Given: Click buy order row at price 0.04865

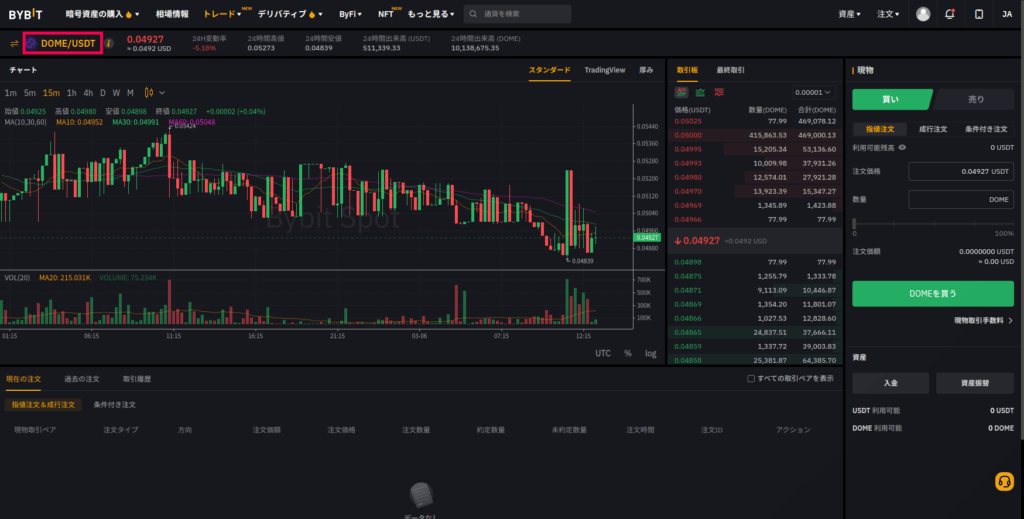Looking at the screenshot, I should (755, 332).
